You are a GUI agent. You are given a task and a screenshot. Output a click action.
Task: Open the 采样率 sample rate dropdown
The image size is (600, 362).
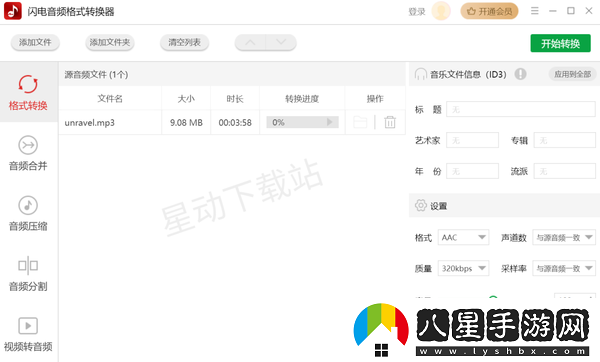564,268
